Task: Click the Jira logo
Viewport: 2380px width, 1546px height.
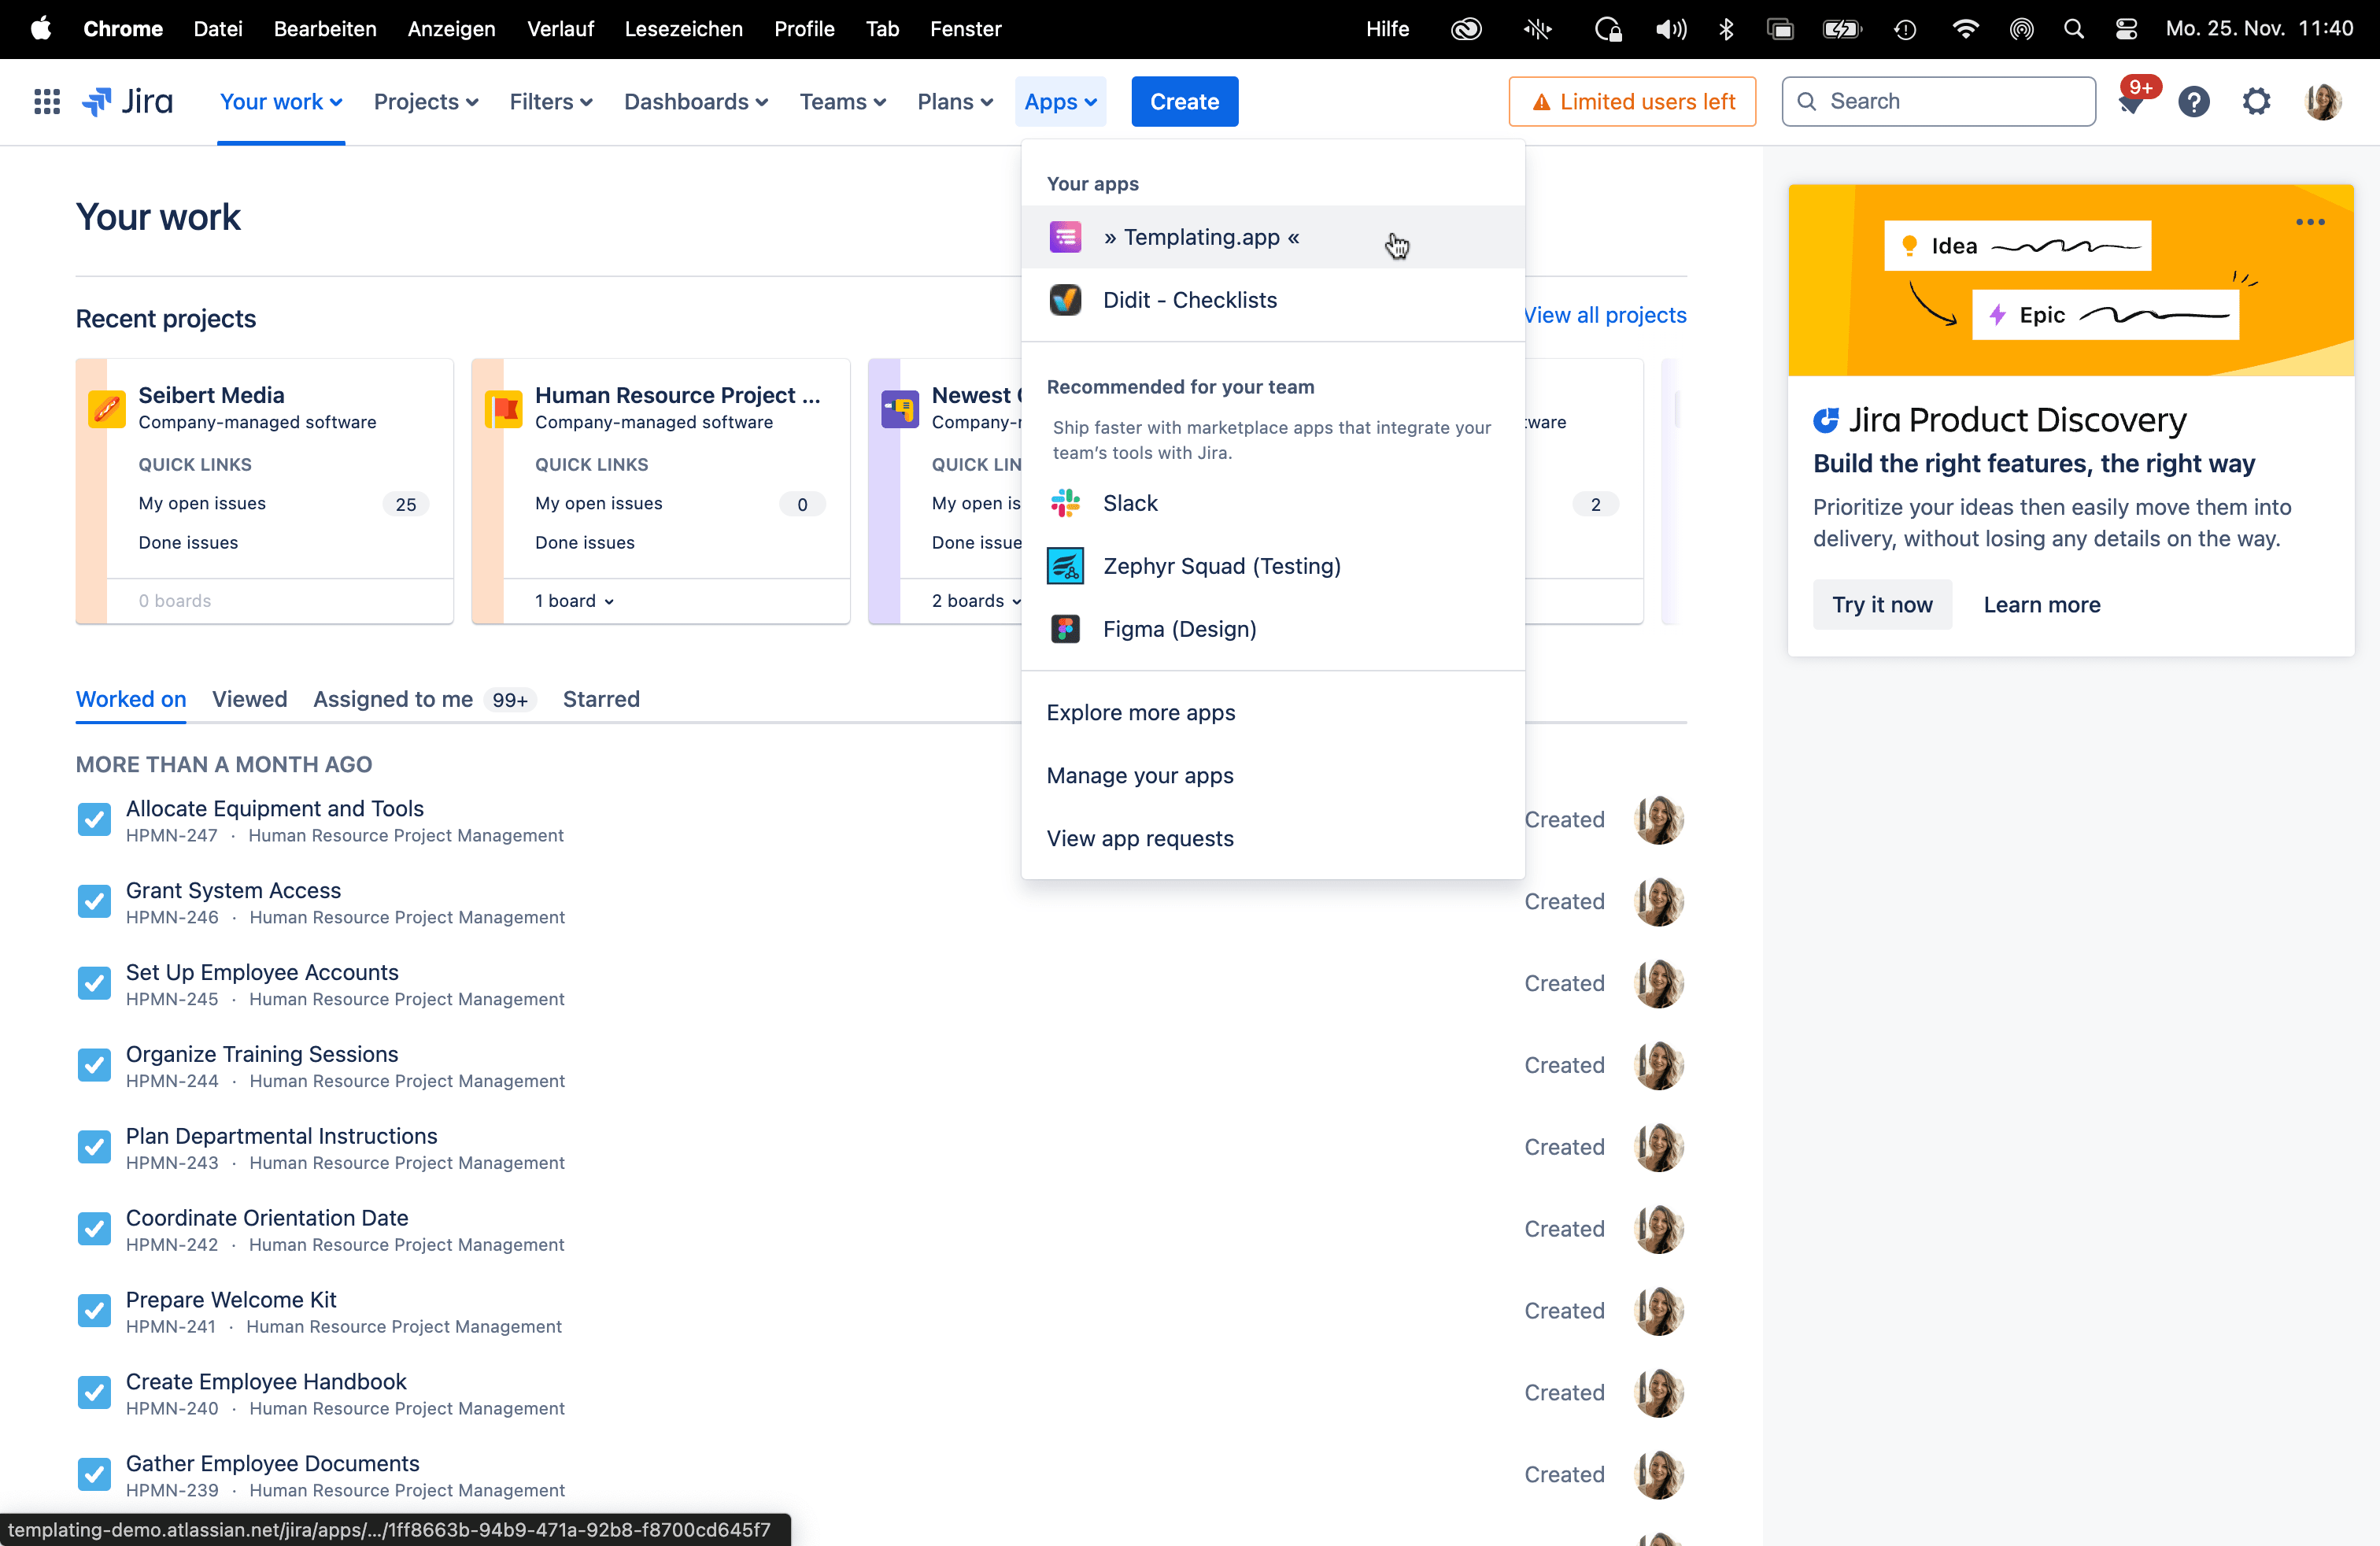Action: click(128, 101)
